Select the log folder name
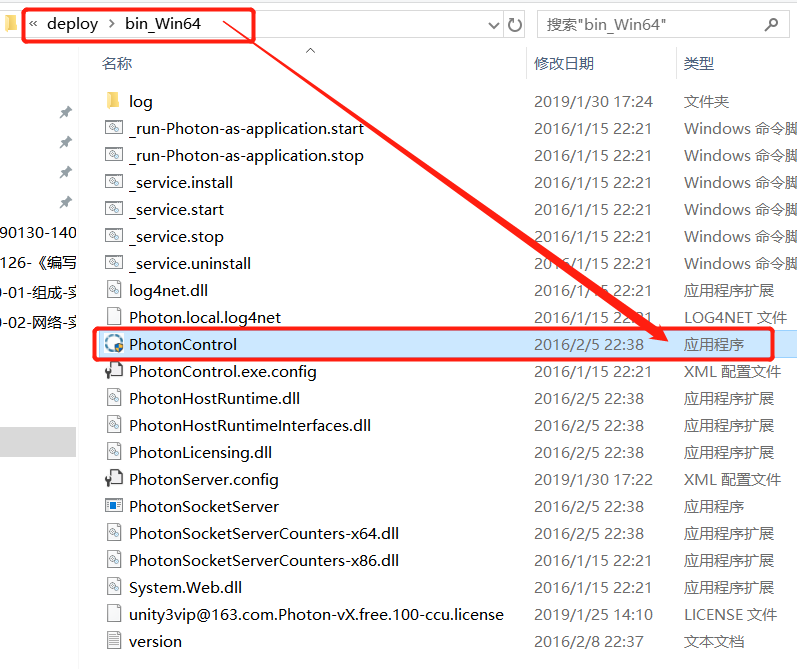This screenshot has height=669, width=797. pyautogui.click(x=141, y=102)
